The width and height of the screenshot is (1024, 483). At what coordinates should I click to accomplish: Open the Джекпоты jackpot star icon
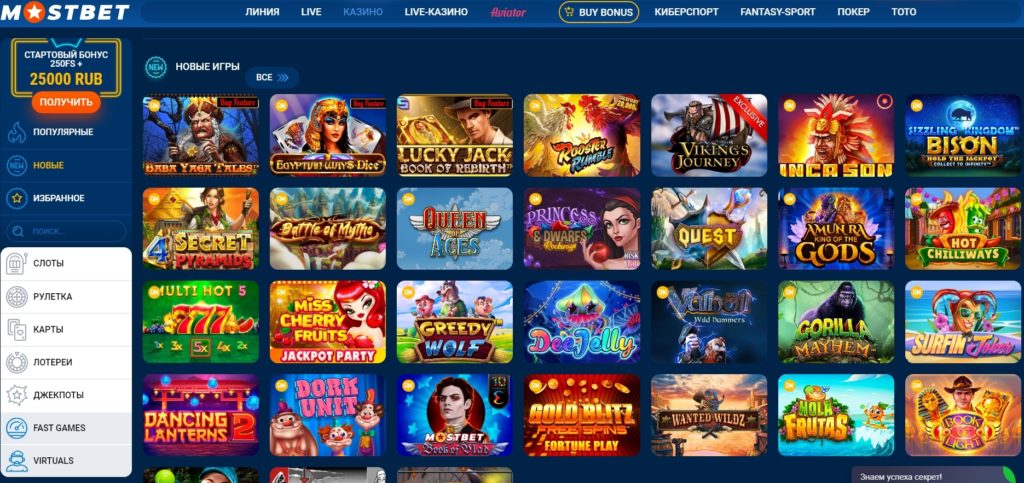click(x=16, y=395)
